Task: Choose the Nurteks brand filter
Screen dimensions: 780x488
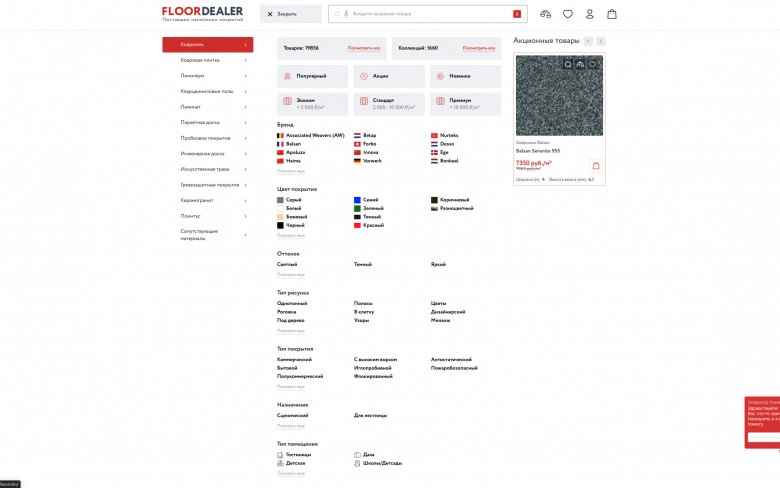Action: coord(445,135)
